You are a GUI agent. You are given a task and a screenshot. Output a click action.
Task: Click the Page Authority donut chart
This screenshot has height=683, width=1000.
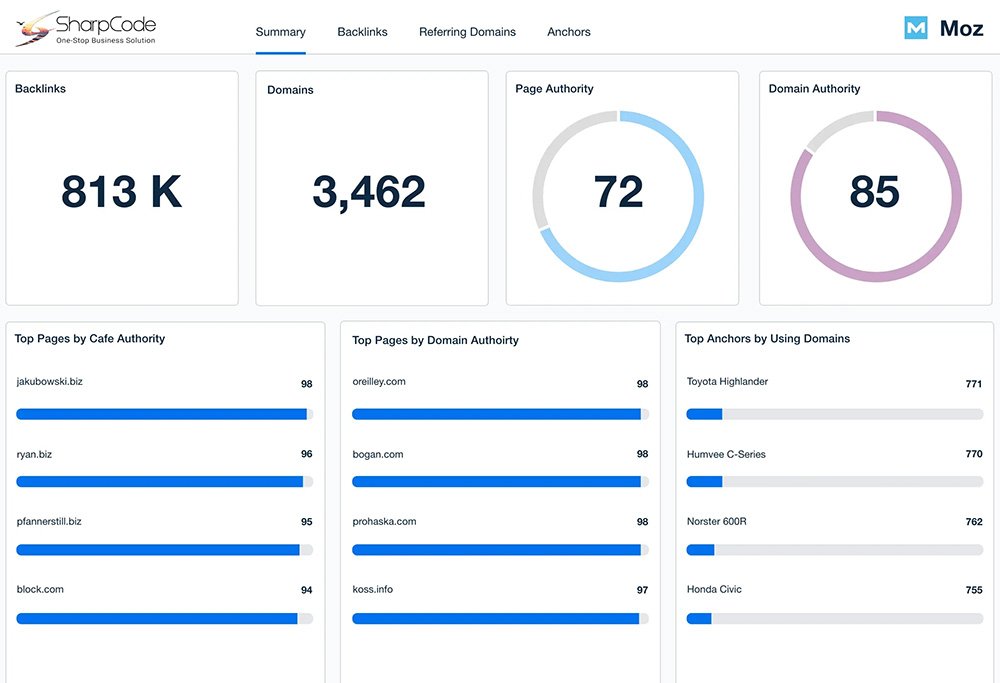[x=618, y=194]
